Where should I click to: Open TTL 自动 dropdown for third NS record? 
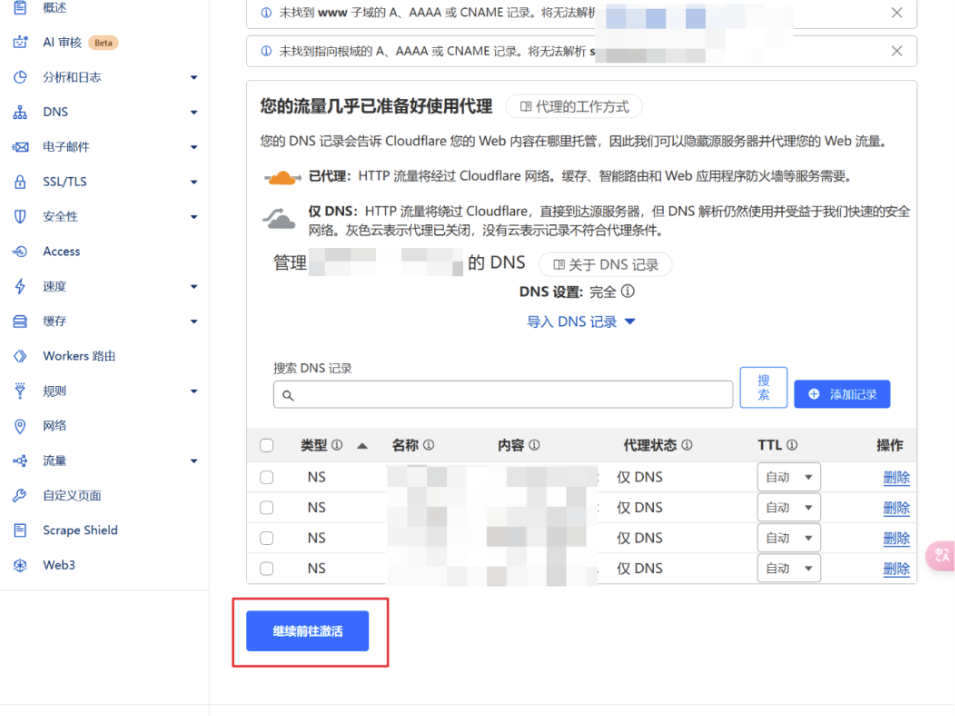[x=789, y=538]
